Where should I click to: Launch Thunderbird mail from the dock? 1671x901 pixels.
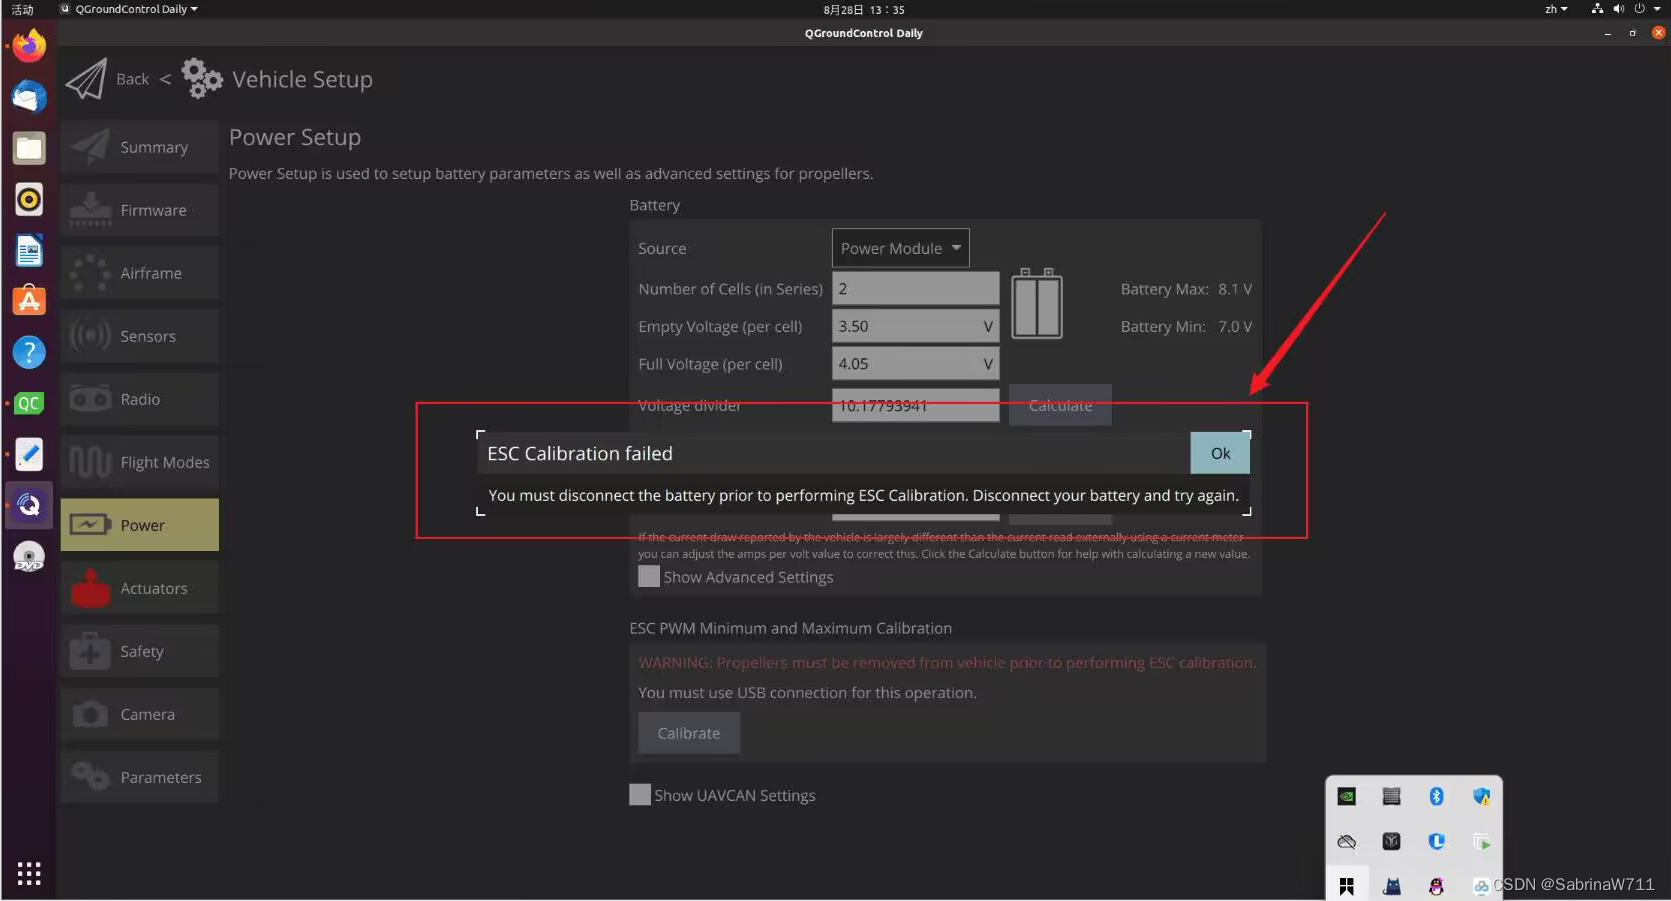coord(29,97)
